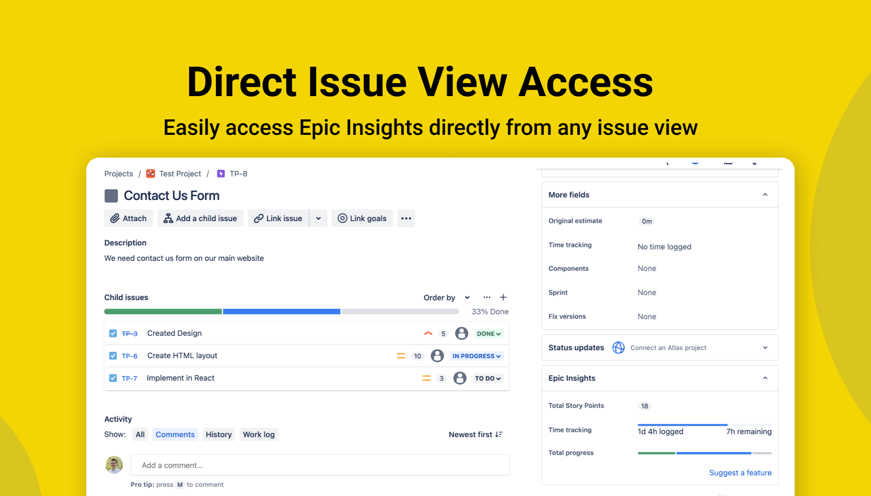The height and width of the screenshot is (496, 871).
Task: Click the Child issues progress bar
Action: click(282, 312)
